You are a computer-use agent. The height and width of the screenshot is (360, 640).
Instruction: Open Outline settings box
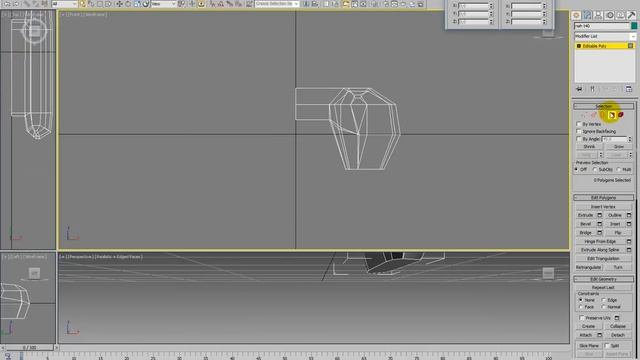pyautogui.click(x=629, y=215)
